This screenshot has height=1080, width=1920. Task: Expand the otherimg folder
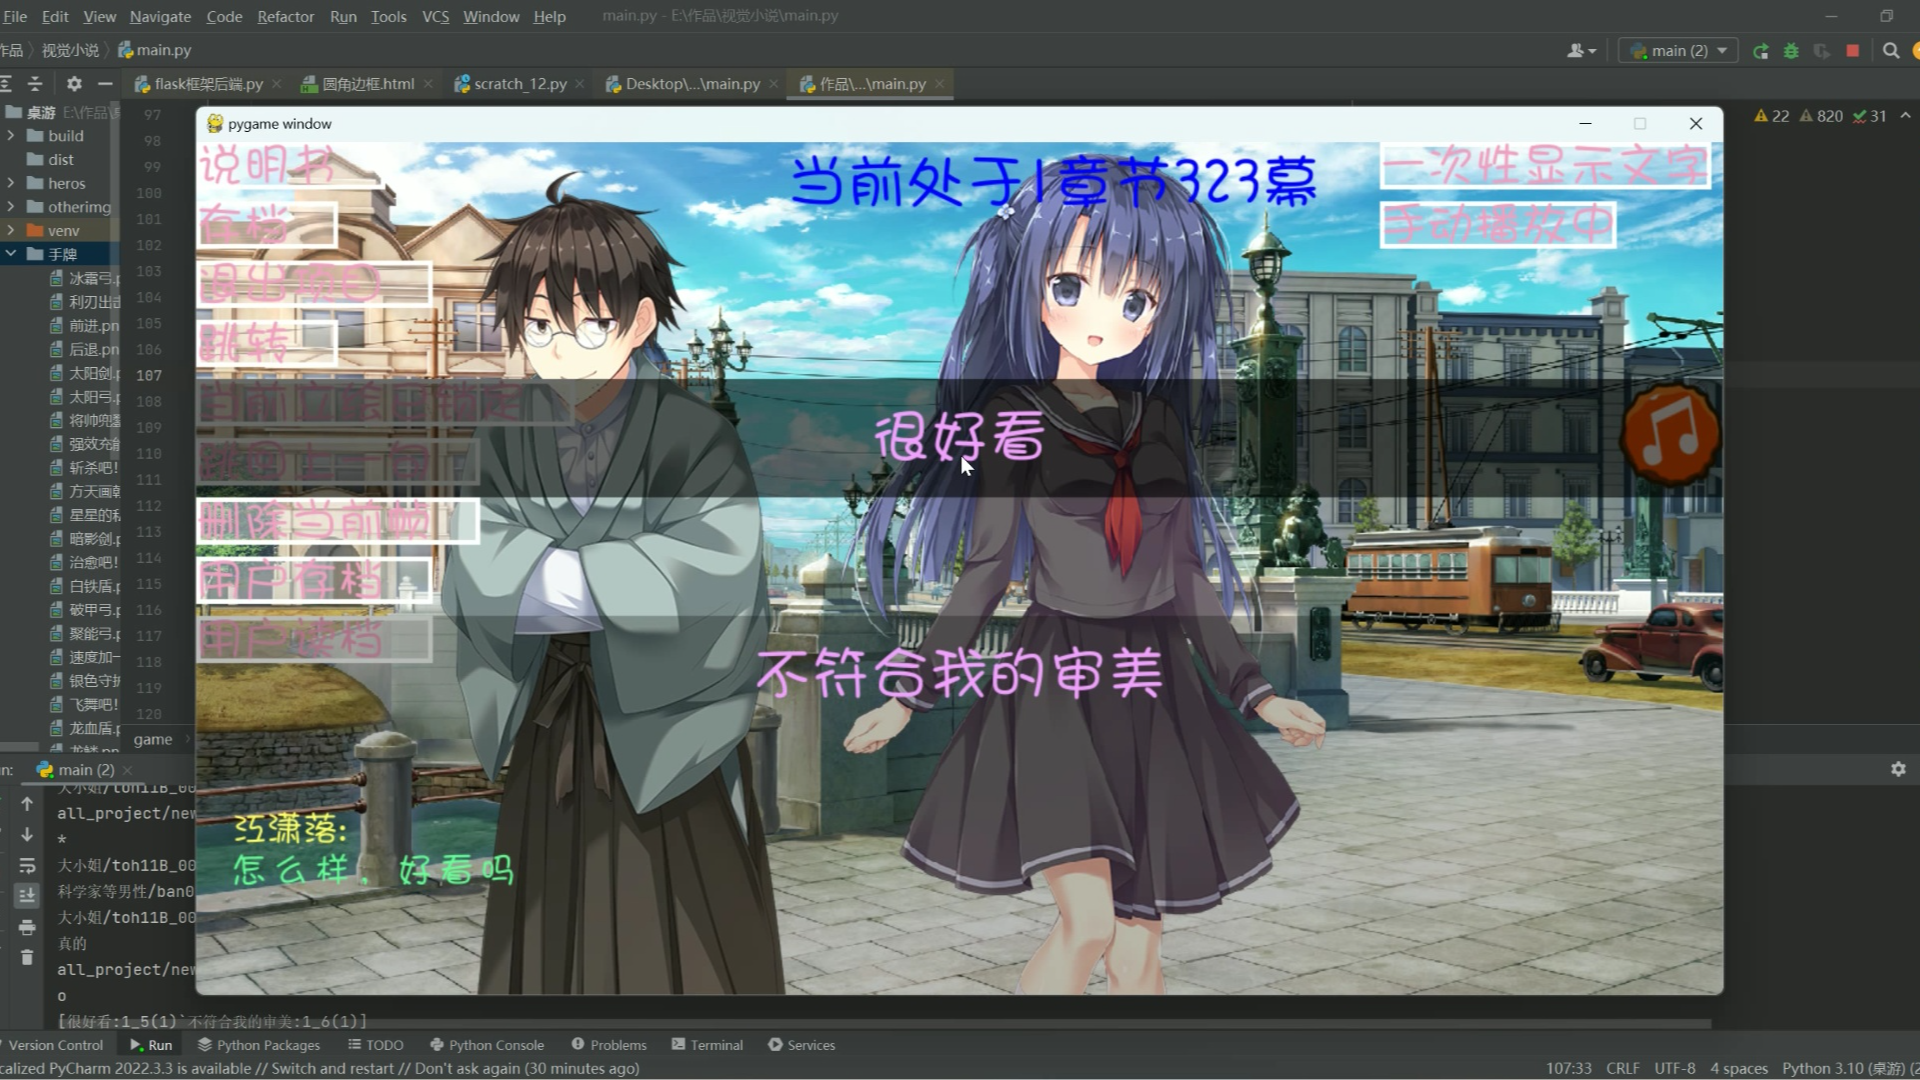pos(11,207)
